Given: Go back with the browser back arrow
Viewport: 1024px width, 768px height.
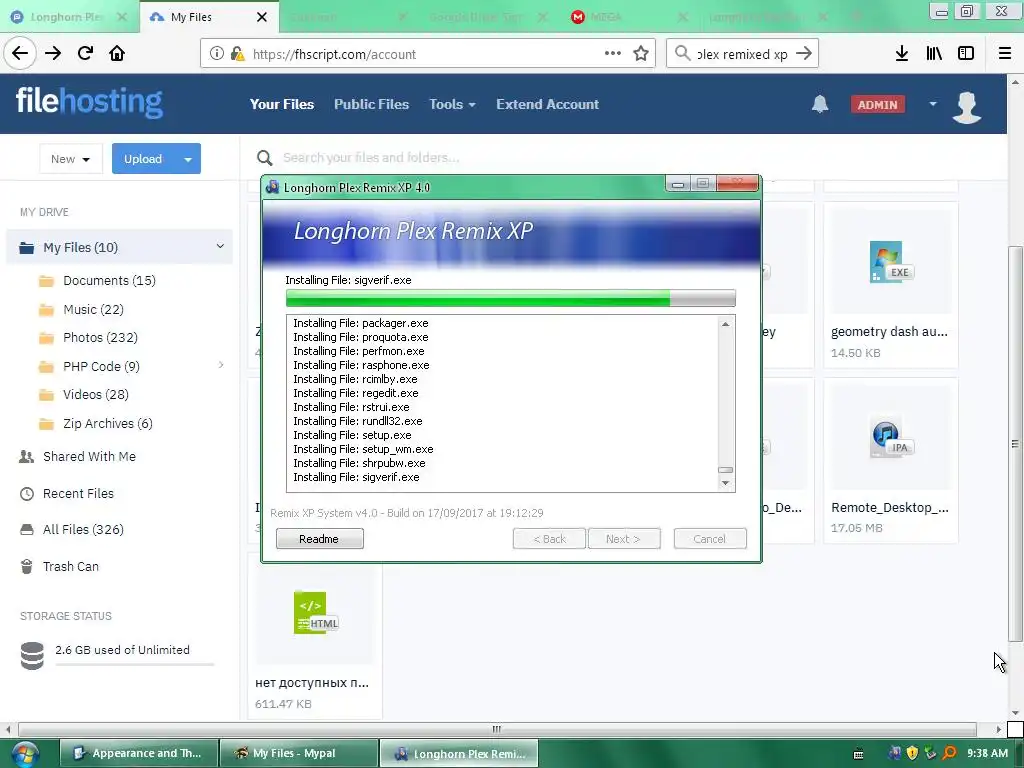Looking at the screenshot, I should (20, 54).
